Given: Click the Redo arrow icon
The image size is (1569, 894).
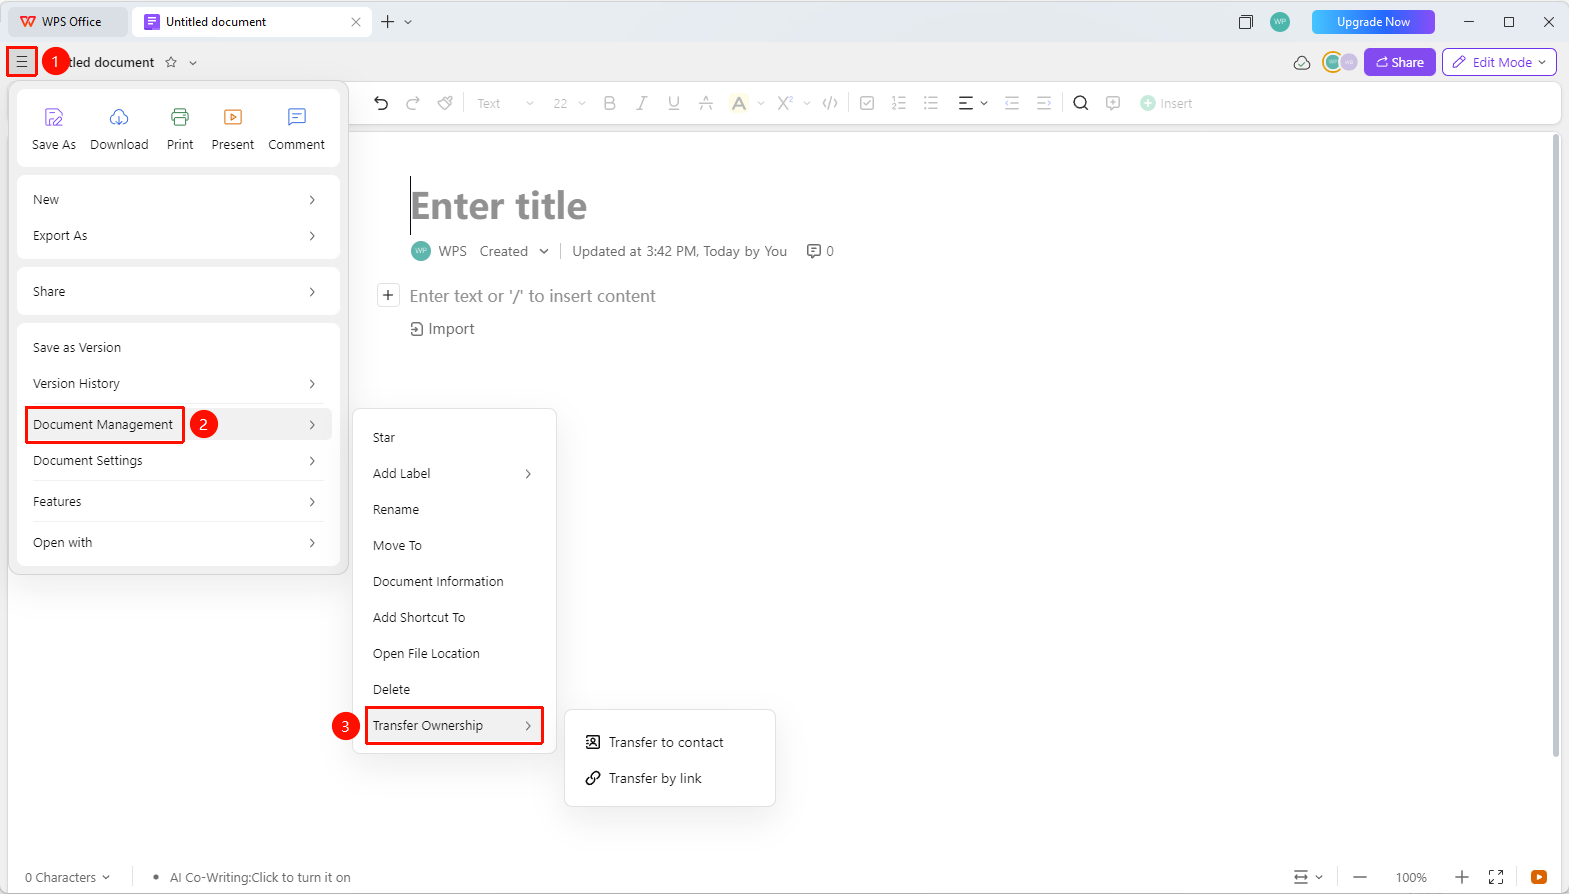Looking at the screenshot, I should [x=413, y=103].
